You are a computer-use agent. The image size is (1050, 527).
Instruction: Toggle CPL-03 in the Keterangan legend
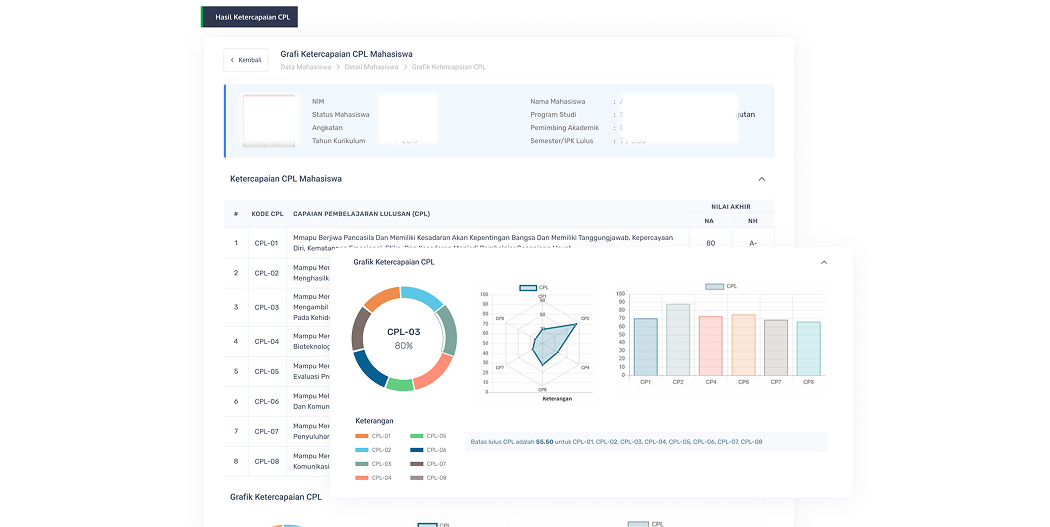click(373, 464)
